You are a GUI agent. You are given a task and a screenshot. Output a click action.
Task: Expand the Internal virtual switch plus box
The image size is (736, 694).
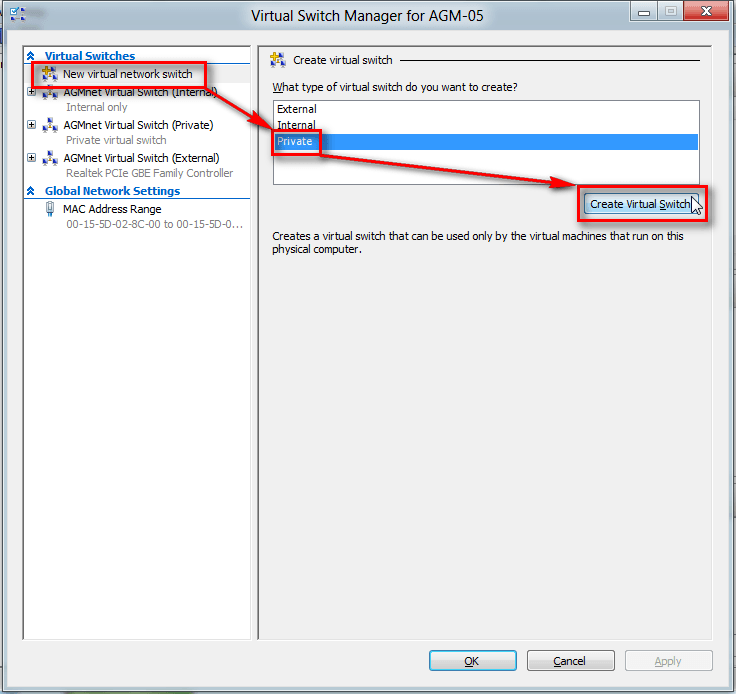click(x=31, y=92)
